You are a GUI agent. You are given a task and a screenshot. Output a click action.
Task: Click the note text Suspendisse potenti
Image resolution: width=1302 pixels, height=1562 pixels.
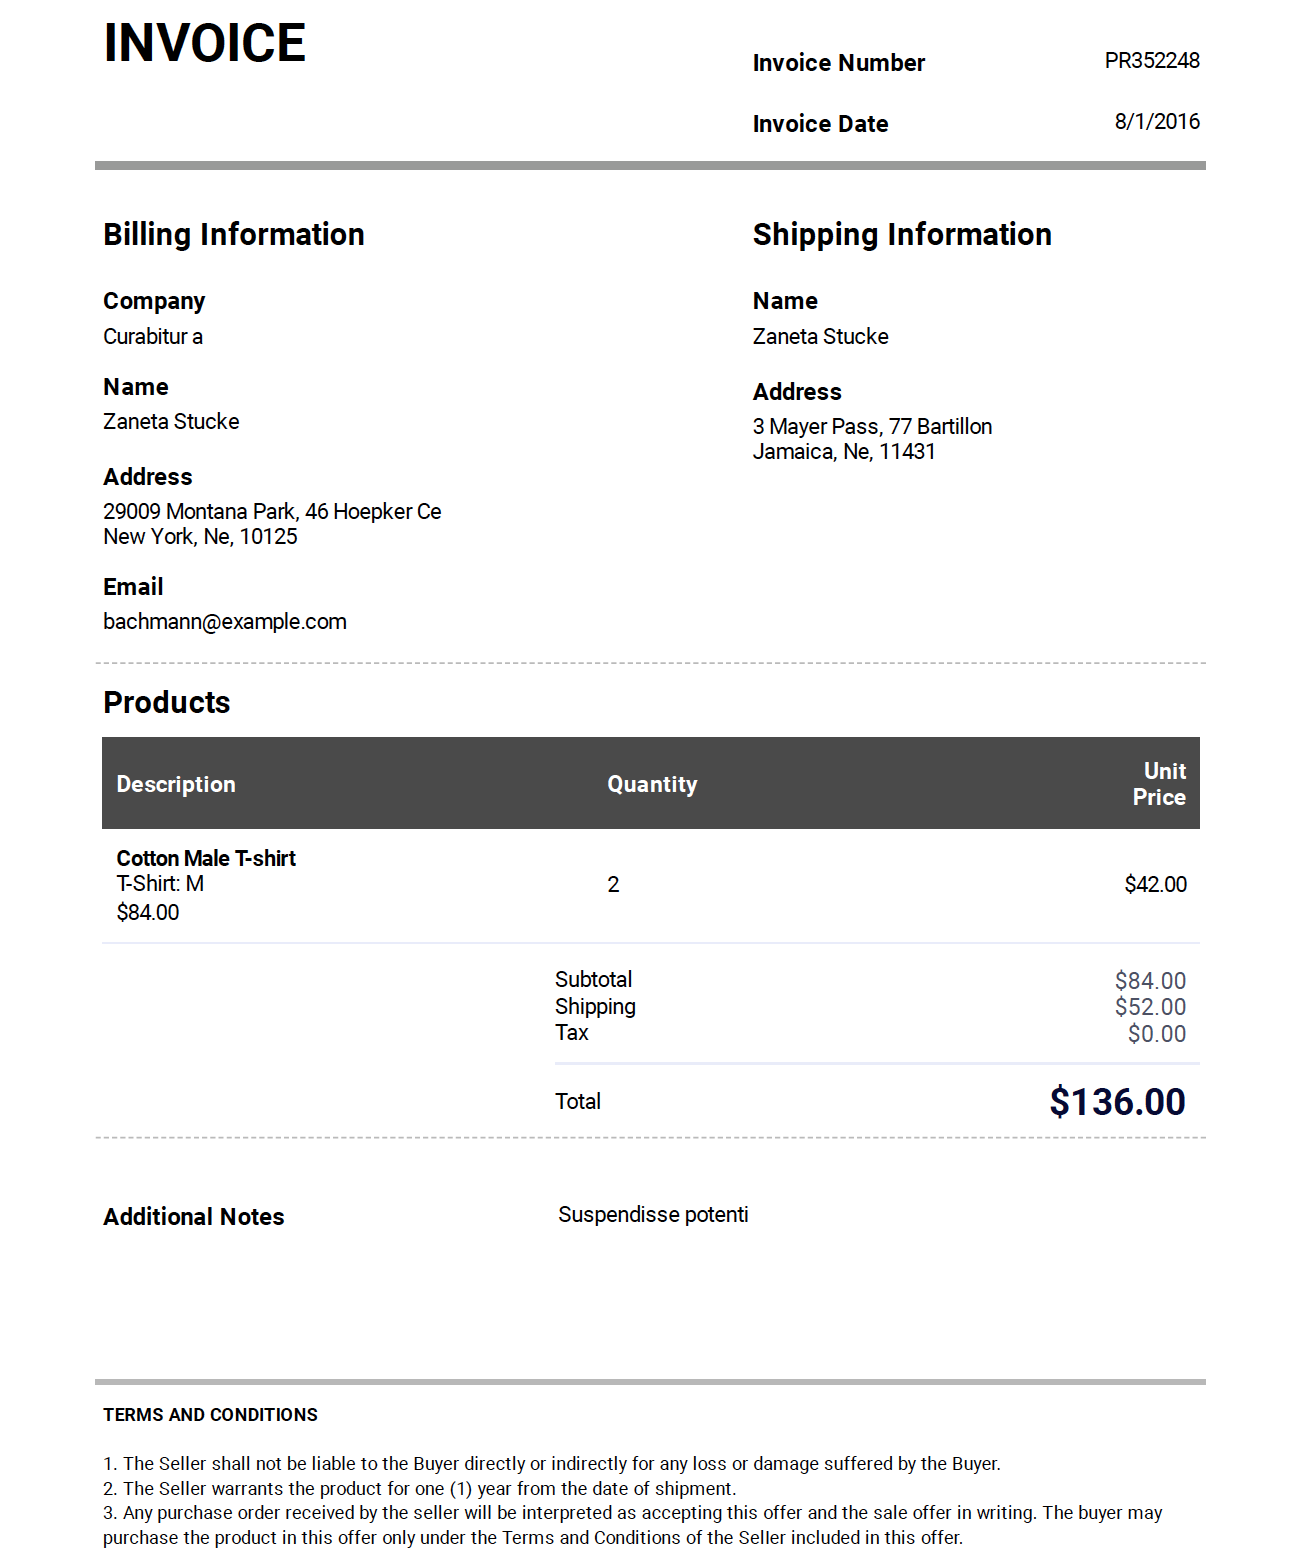click(x=653, y=1215)
